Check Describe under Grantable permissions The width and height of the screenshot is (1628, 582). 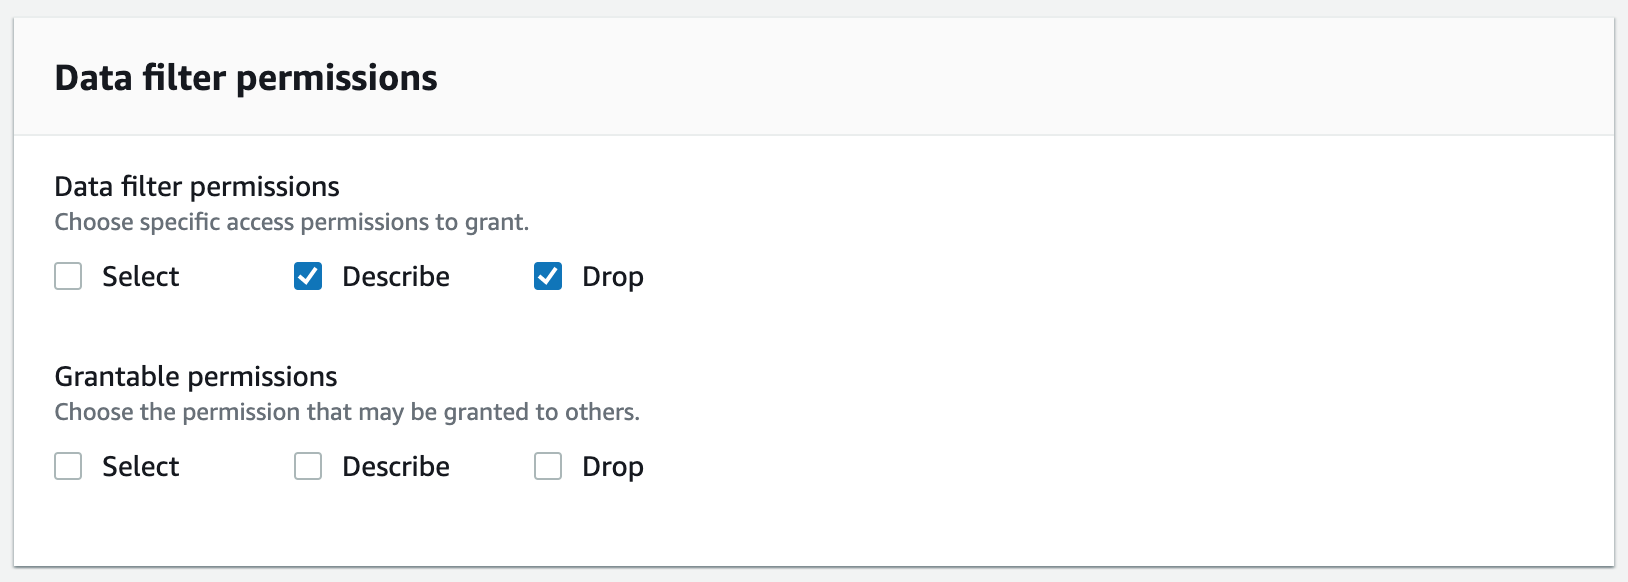(x=308, y=466)
